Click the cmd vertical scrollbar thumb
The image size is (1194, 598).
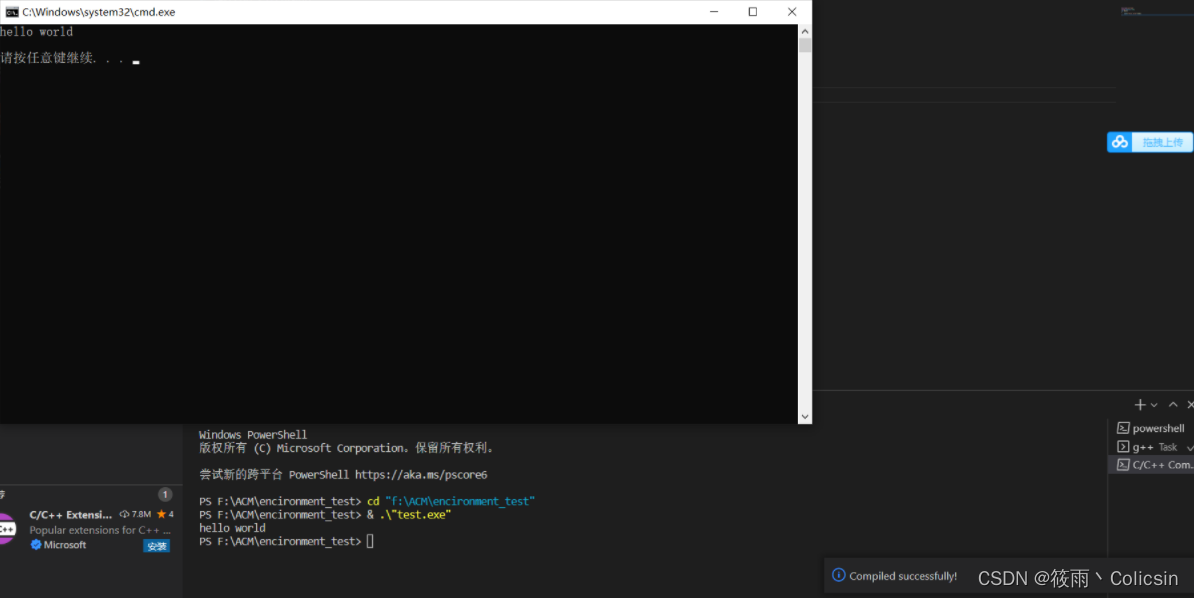[805, 45]
